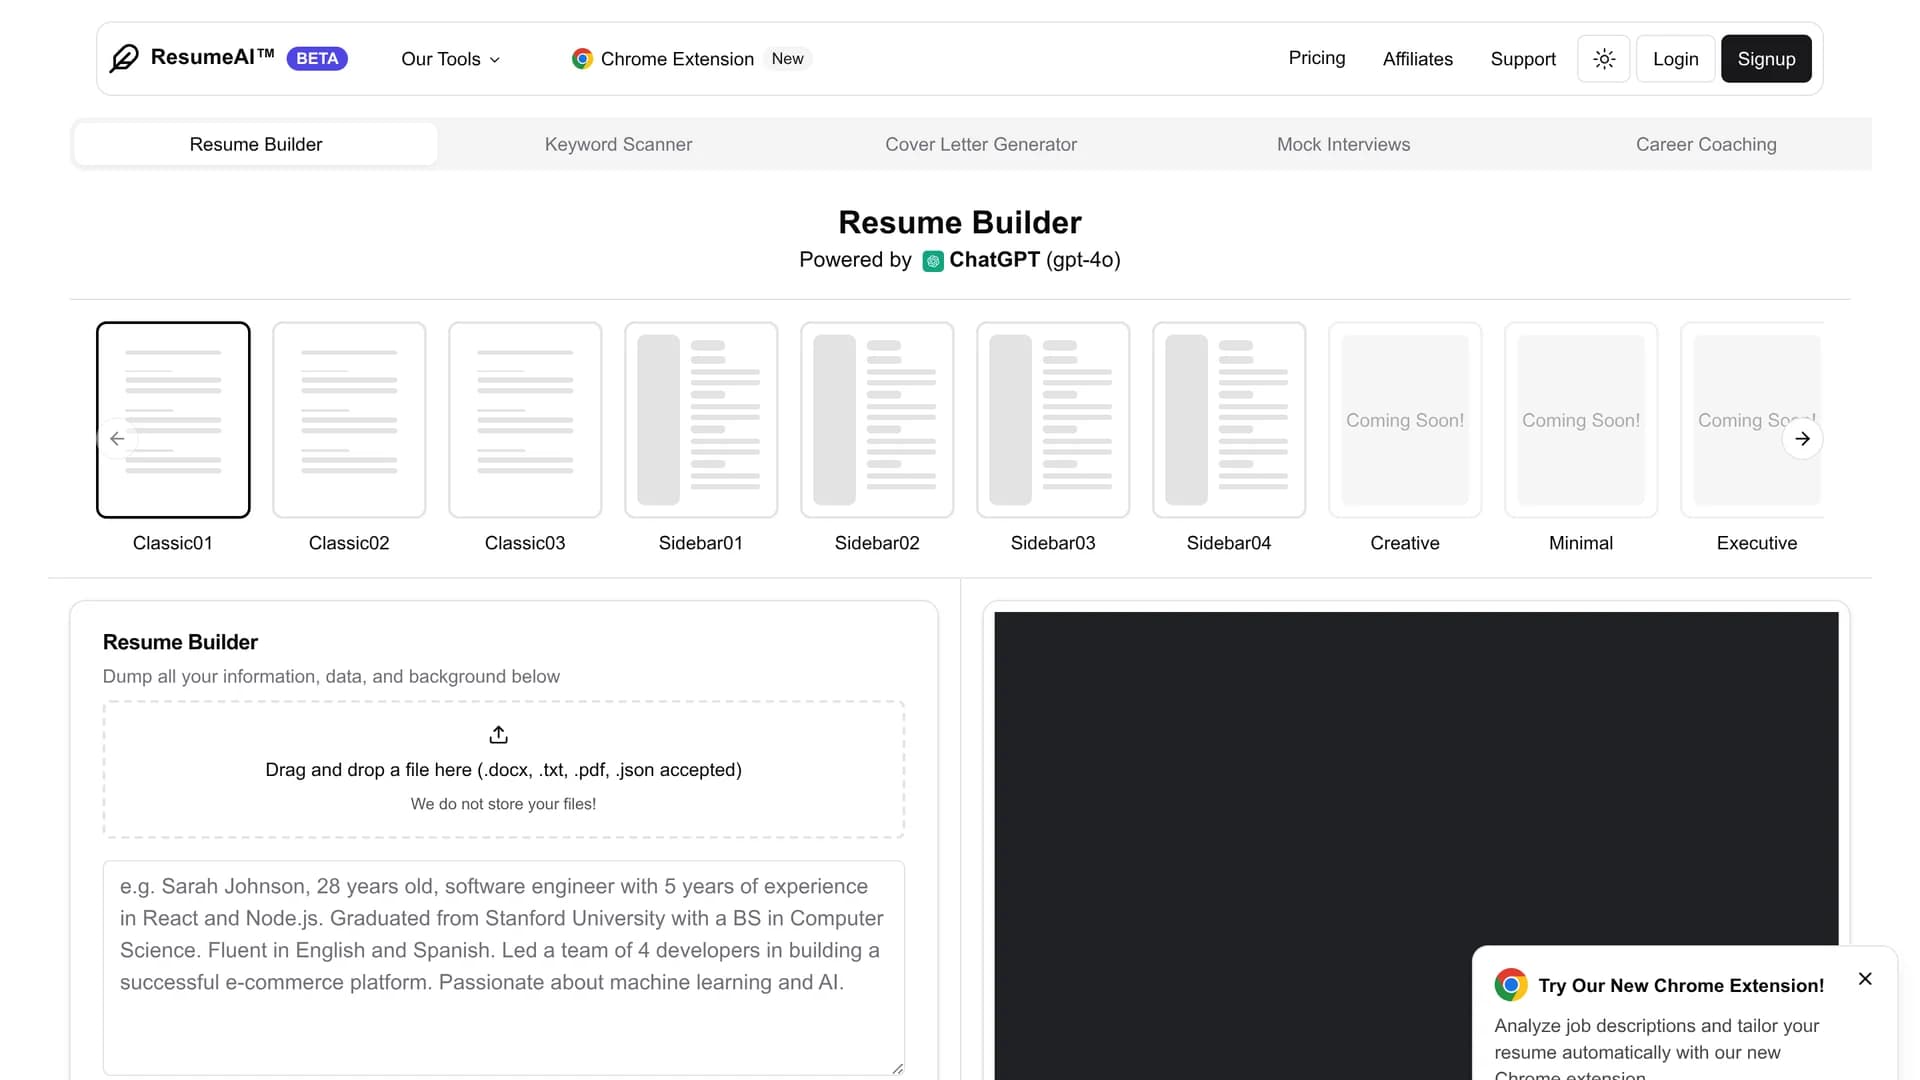Image resolution: width=1920 pixels, height=1080 pixels.
Task: Select the Sidebar04 template thumbnail
Action: point(1229,420)
